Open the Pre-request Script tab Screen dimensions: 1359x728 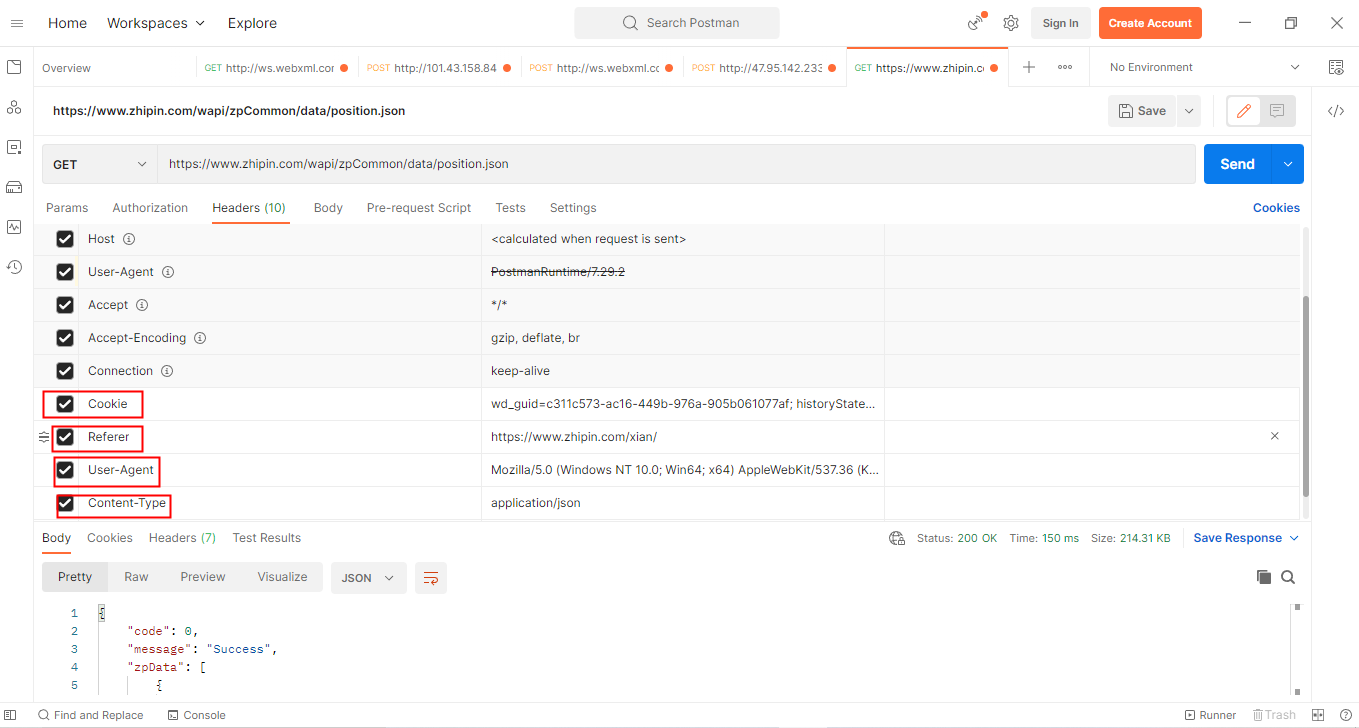pyautogui.click(x=419, y=208)
